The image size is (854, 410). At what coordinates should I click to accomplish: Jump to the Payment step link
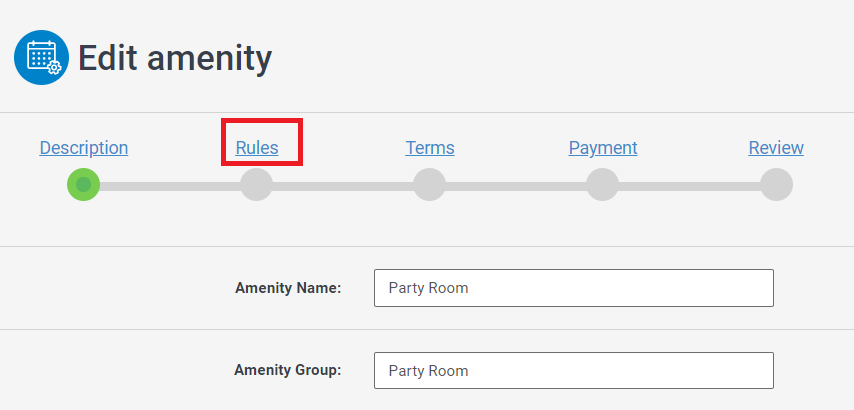click(x=603, y=148)
